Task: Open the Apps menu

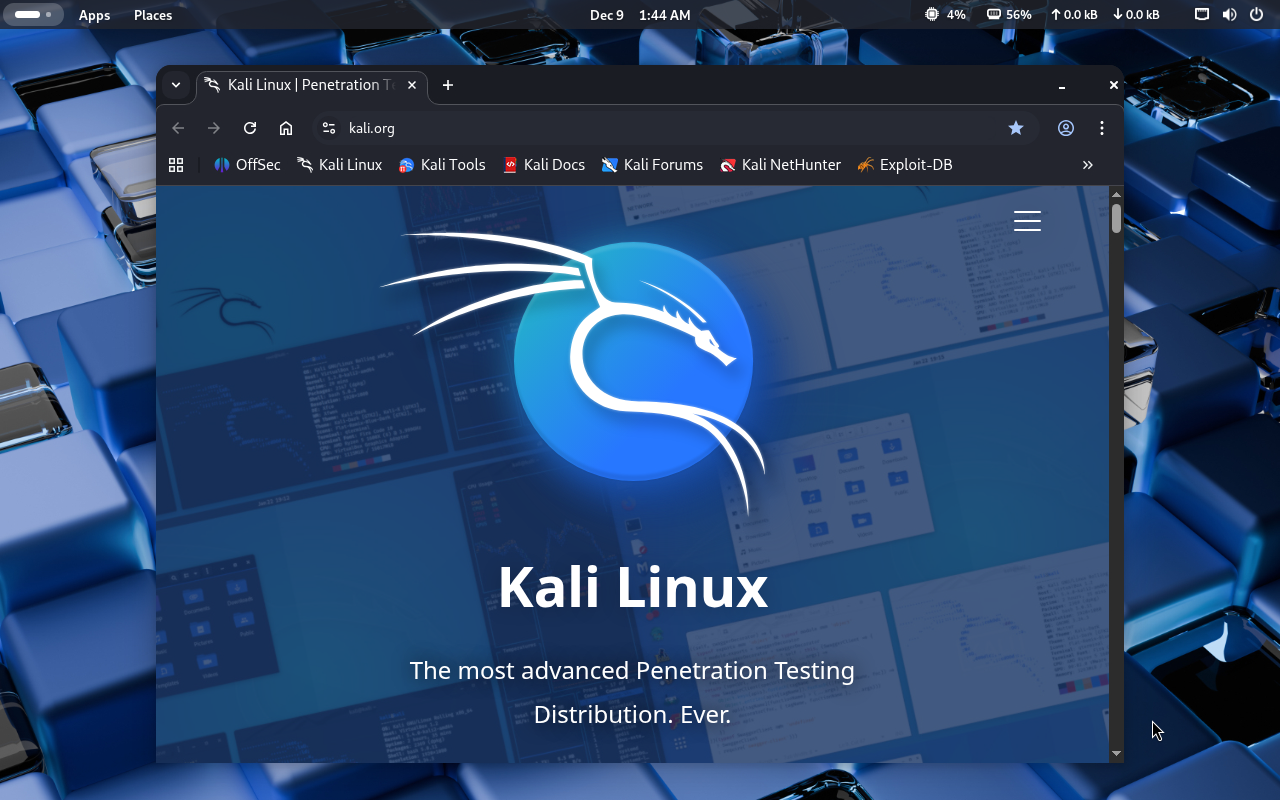Action: tap(95, 15)
